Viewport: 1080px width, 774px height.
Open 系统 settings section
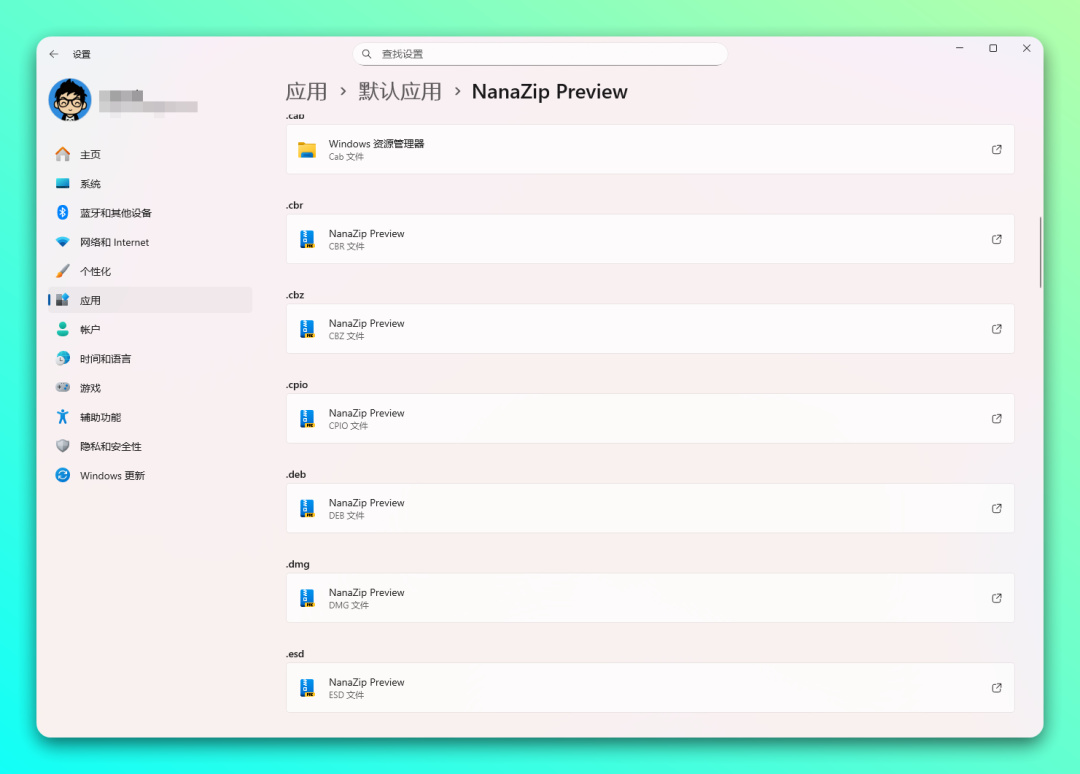tap(150, 184)
